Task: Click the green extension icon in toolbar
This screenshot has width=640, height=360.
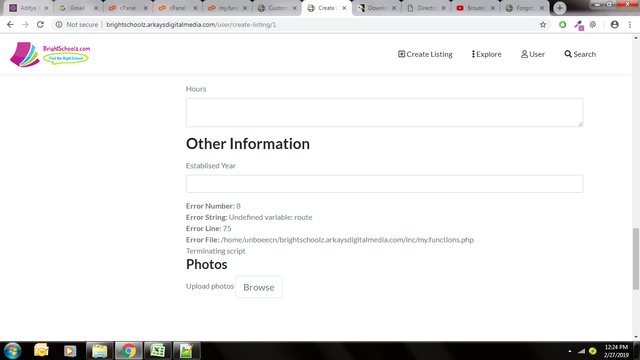Action: click(562, 24)
